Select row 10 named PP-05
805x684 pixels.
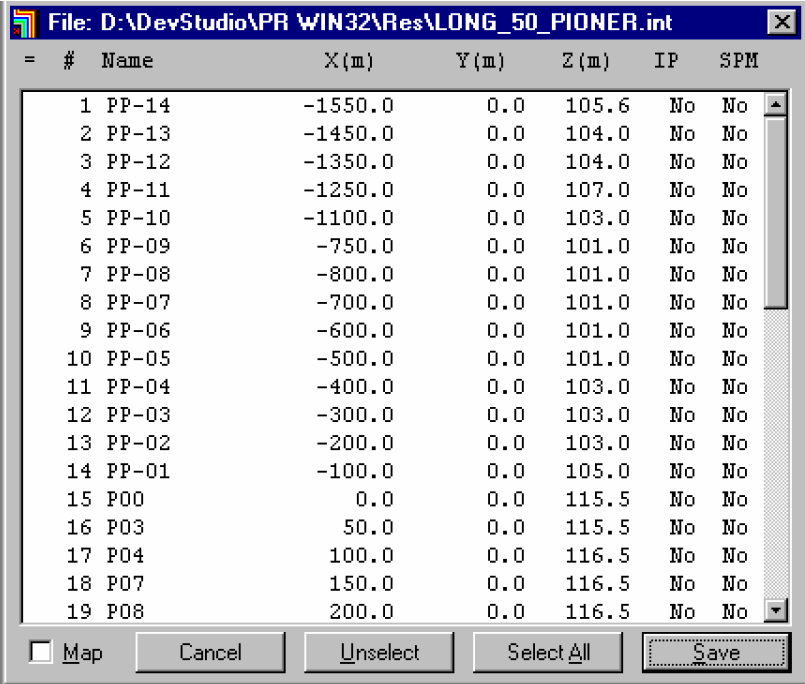pos(393,358)
